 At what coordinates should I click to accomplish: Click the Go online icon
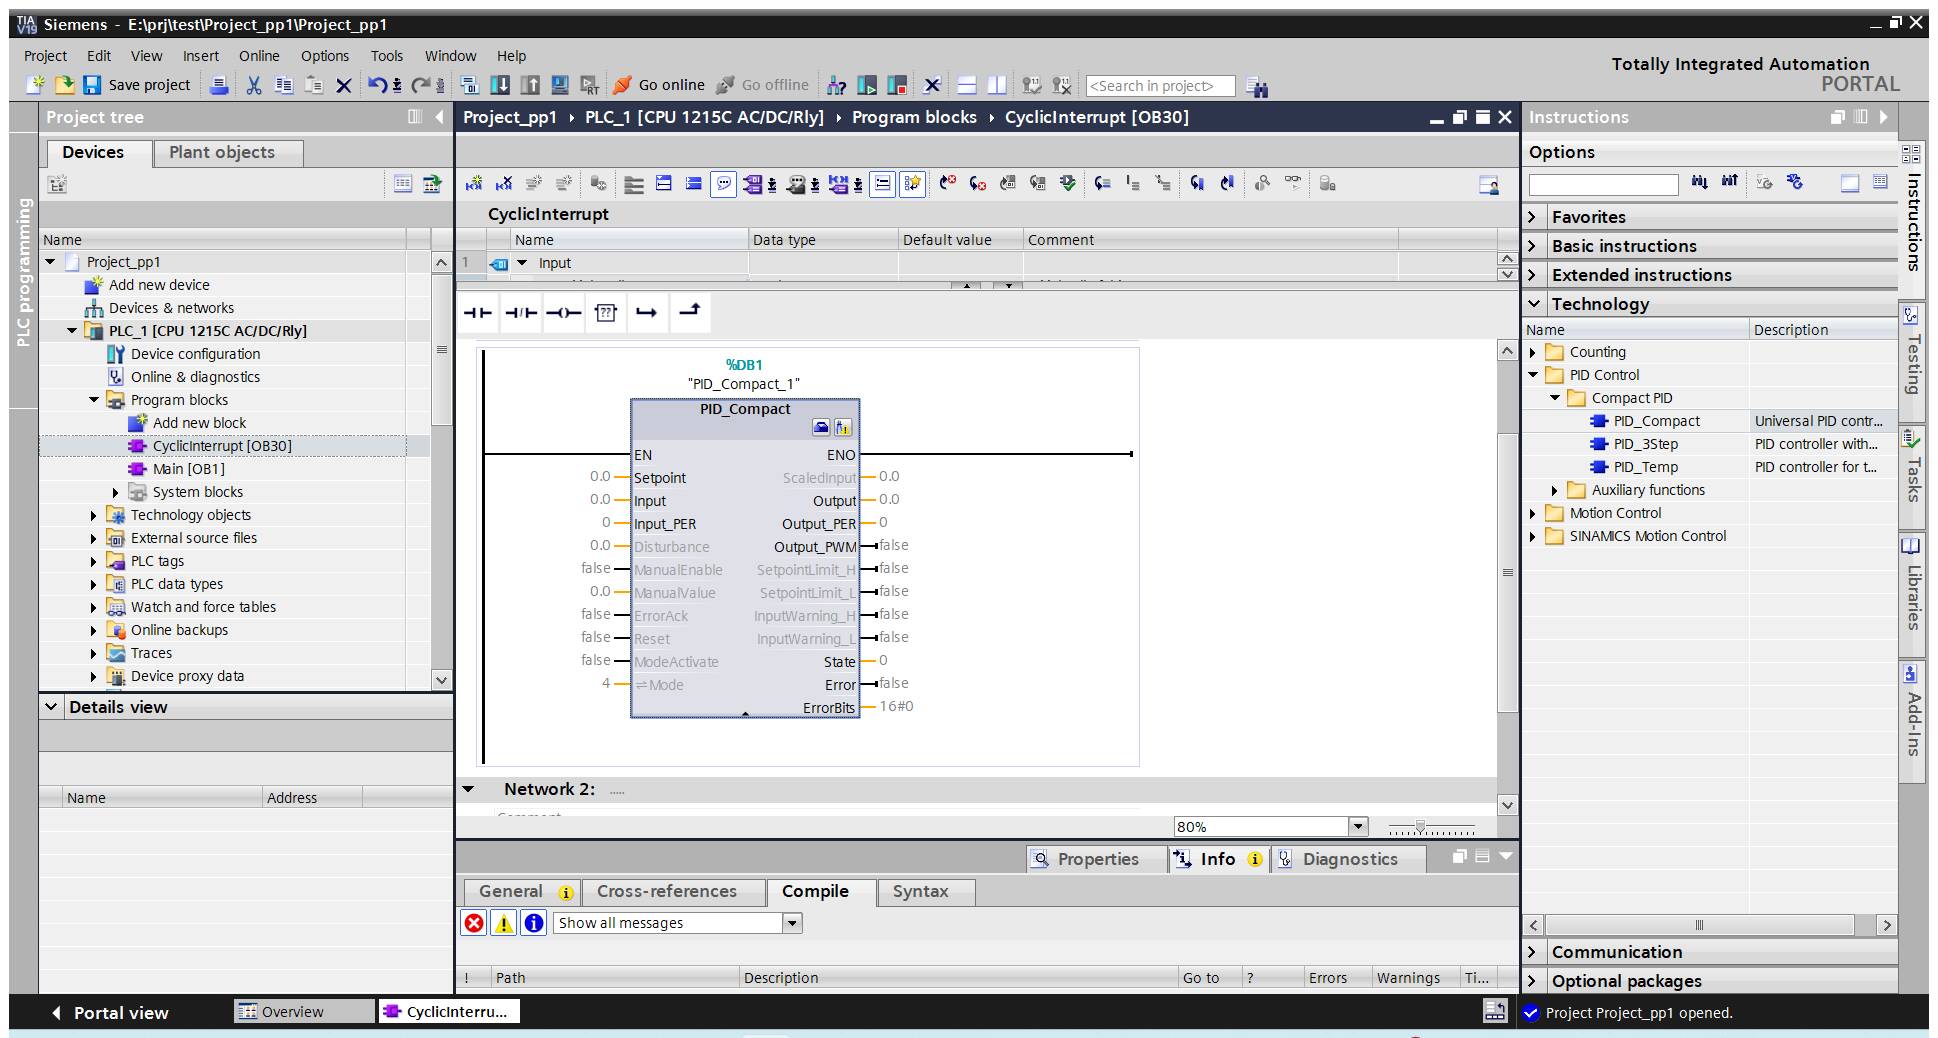(x=622, y=85)
